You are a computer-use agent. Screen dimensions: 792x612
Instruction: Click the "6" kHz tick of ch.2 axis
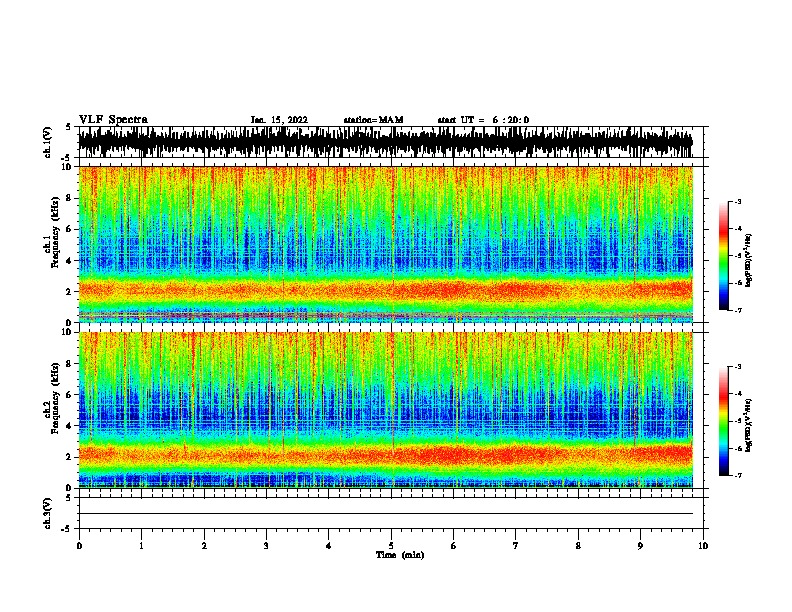pos(70,394)
